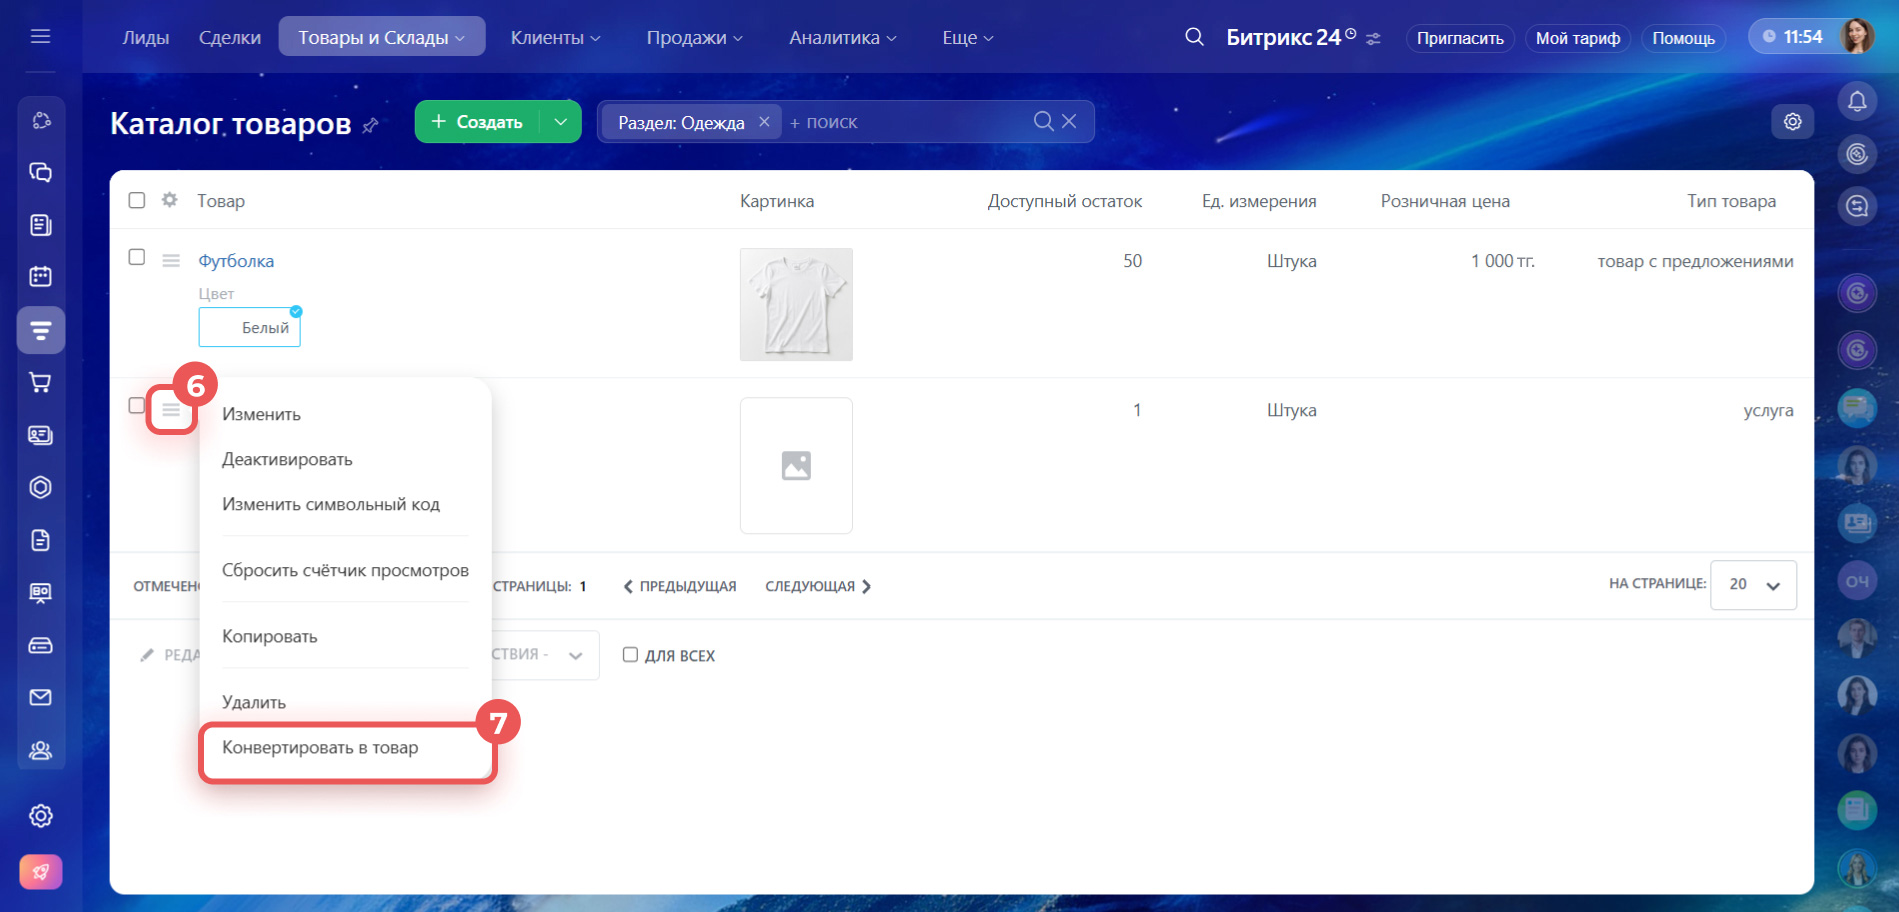Expand the Товары и Склады menu
Image resolution: width=1899 pixels, height=912 pixels.
tap(381, 37)
